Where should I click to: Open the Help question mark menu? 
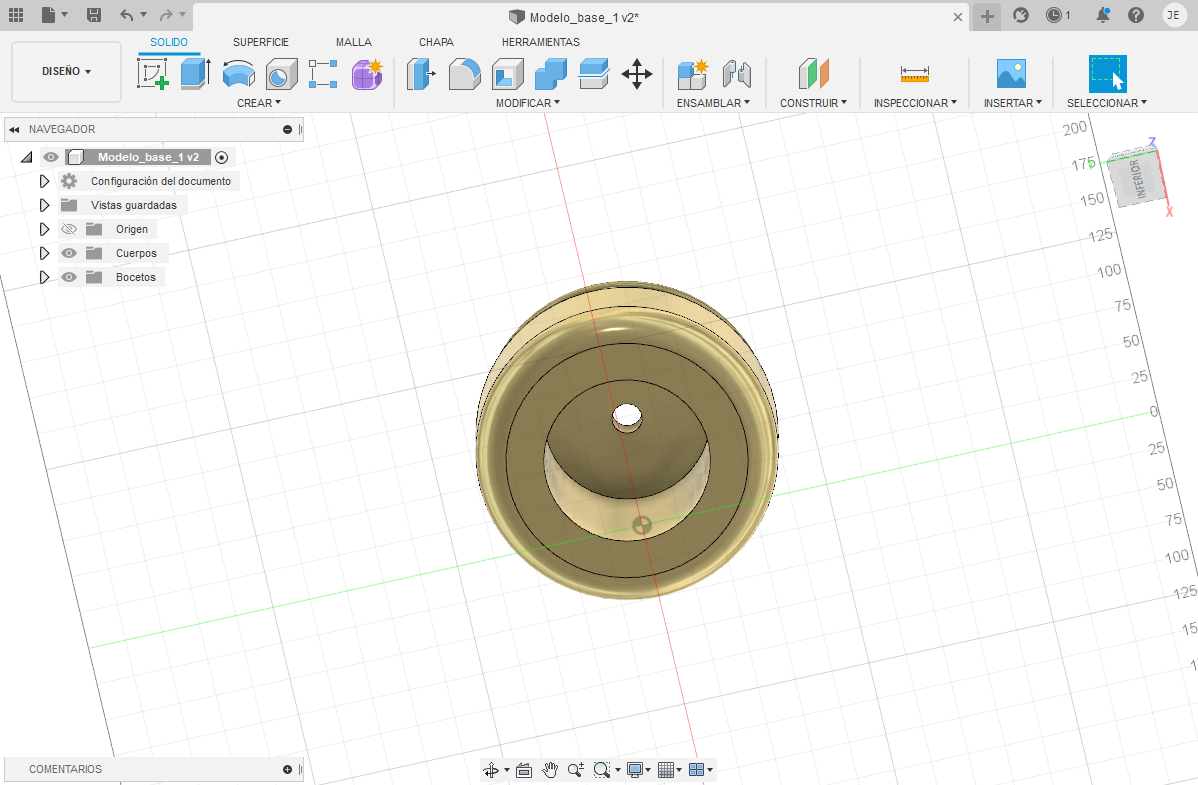coord(1136,15)
